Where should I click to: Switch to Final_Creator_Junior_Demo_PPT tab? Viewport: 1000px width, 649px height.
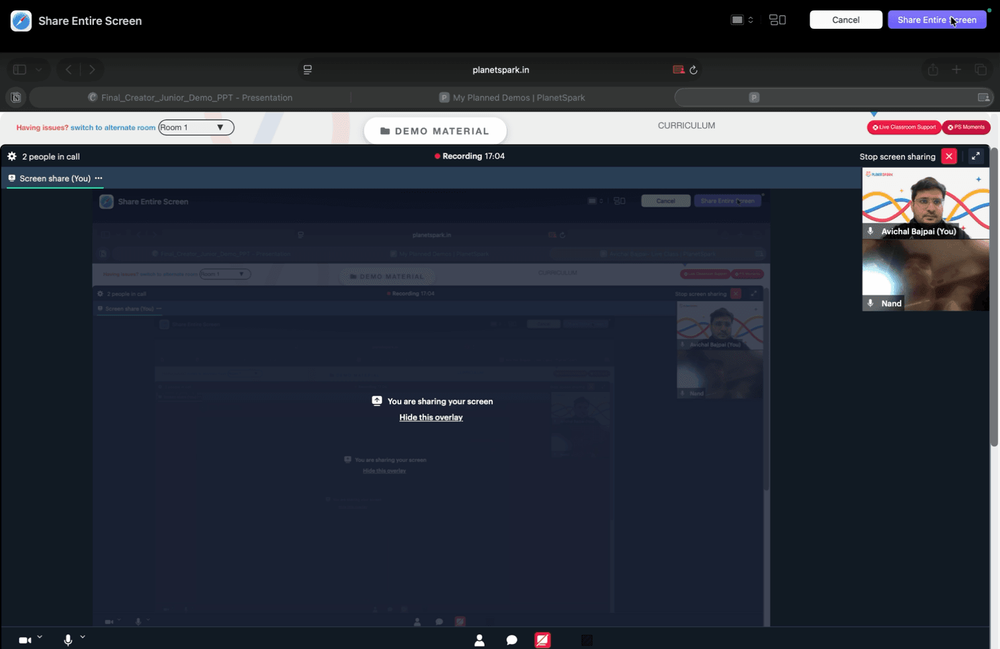[190, 98]
